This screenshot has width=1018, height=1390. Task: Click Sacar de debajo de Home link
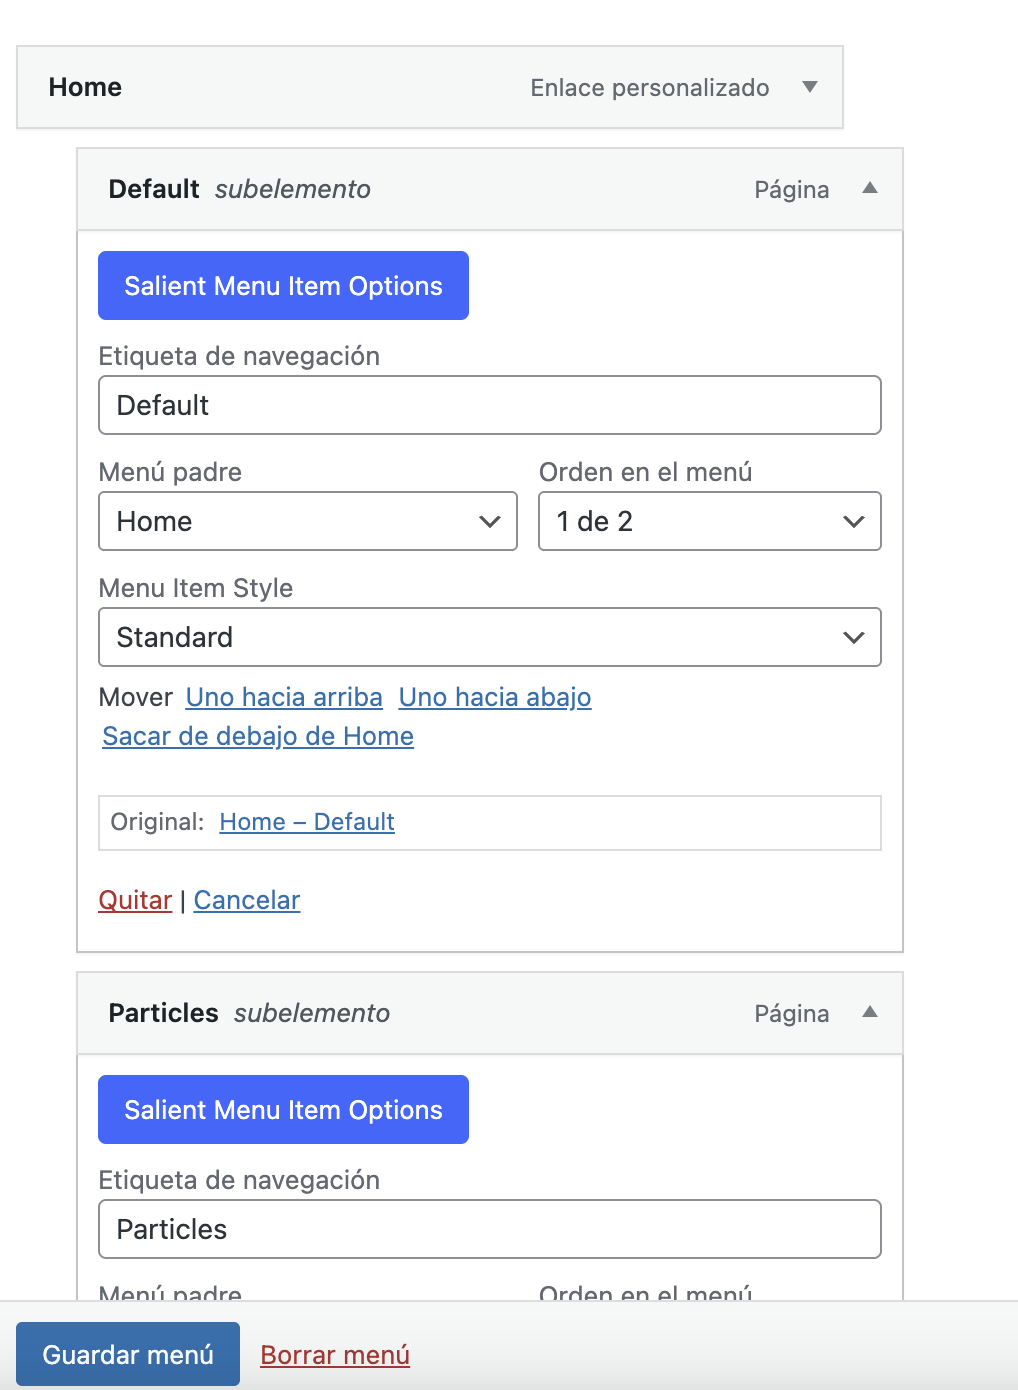(258, 736)
